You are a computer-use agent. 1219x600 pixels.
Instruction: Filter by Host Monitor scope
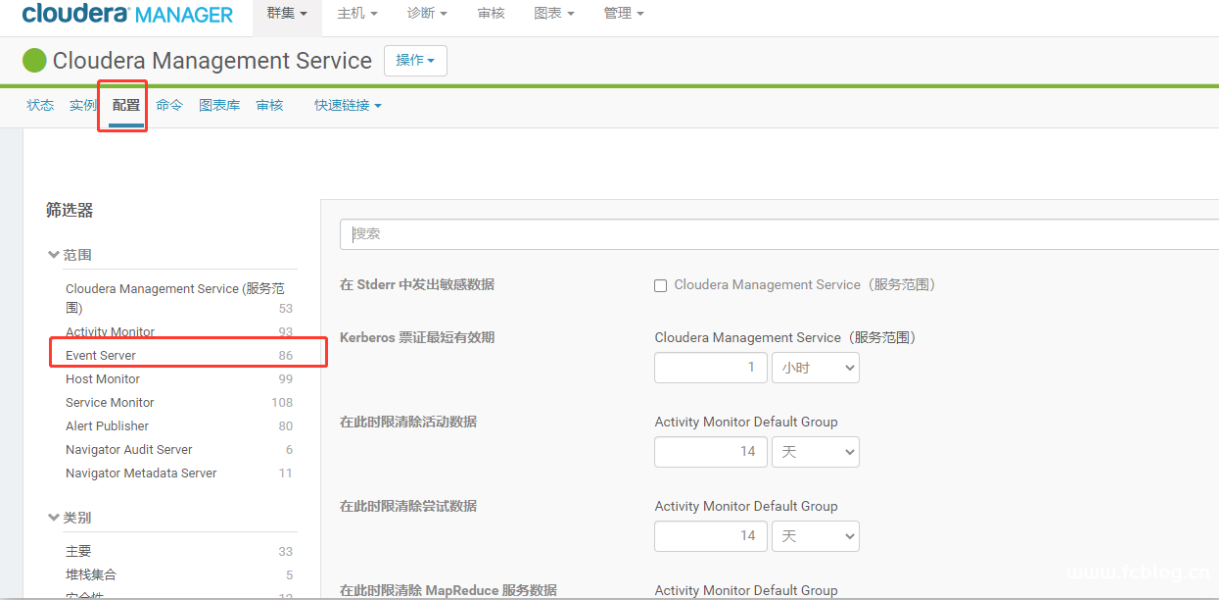pos(103,379)
